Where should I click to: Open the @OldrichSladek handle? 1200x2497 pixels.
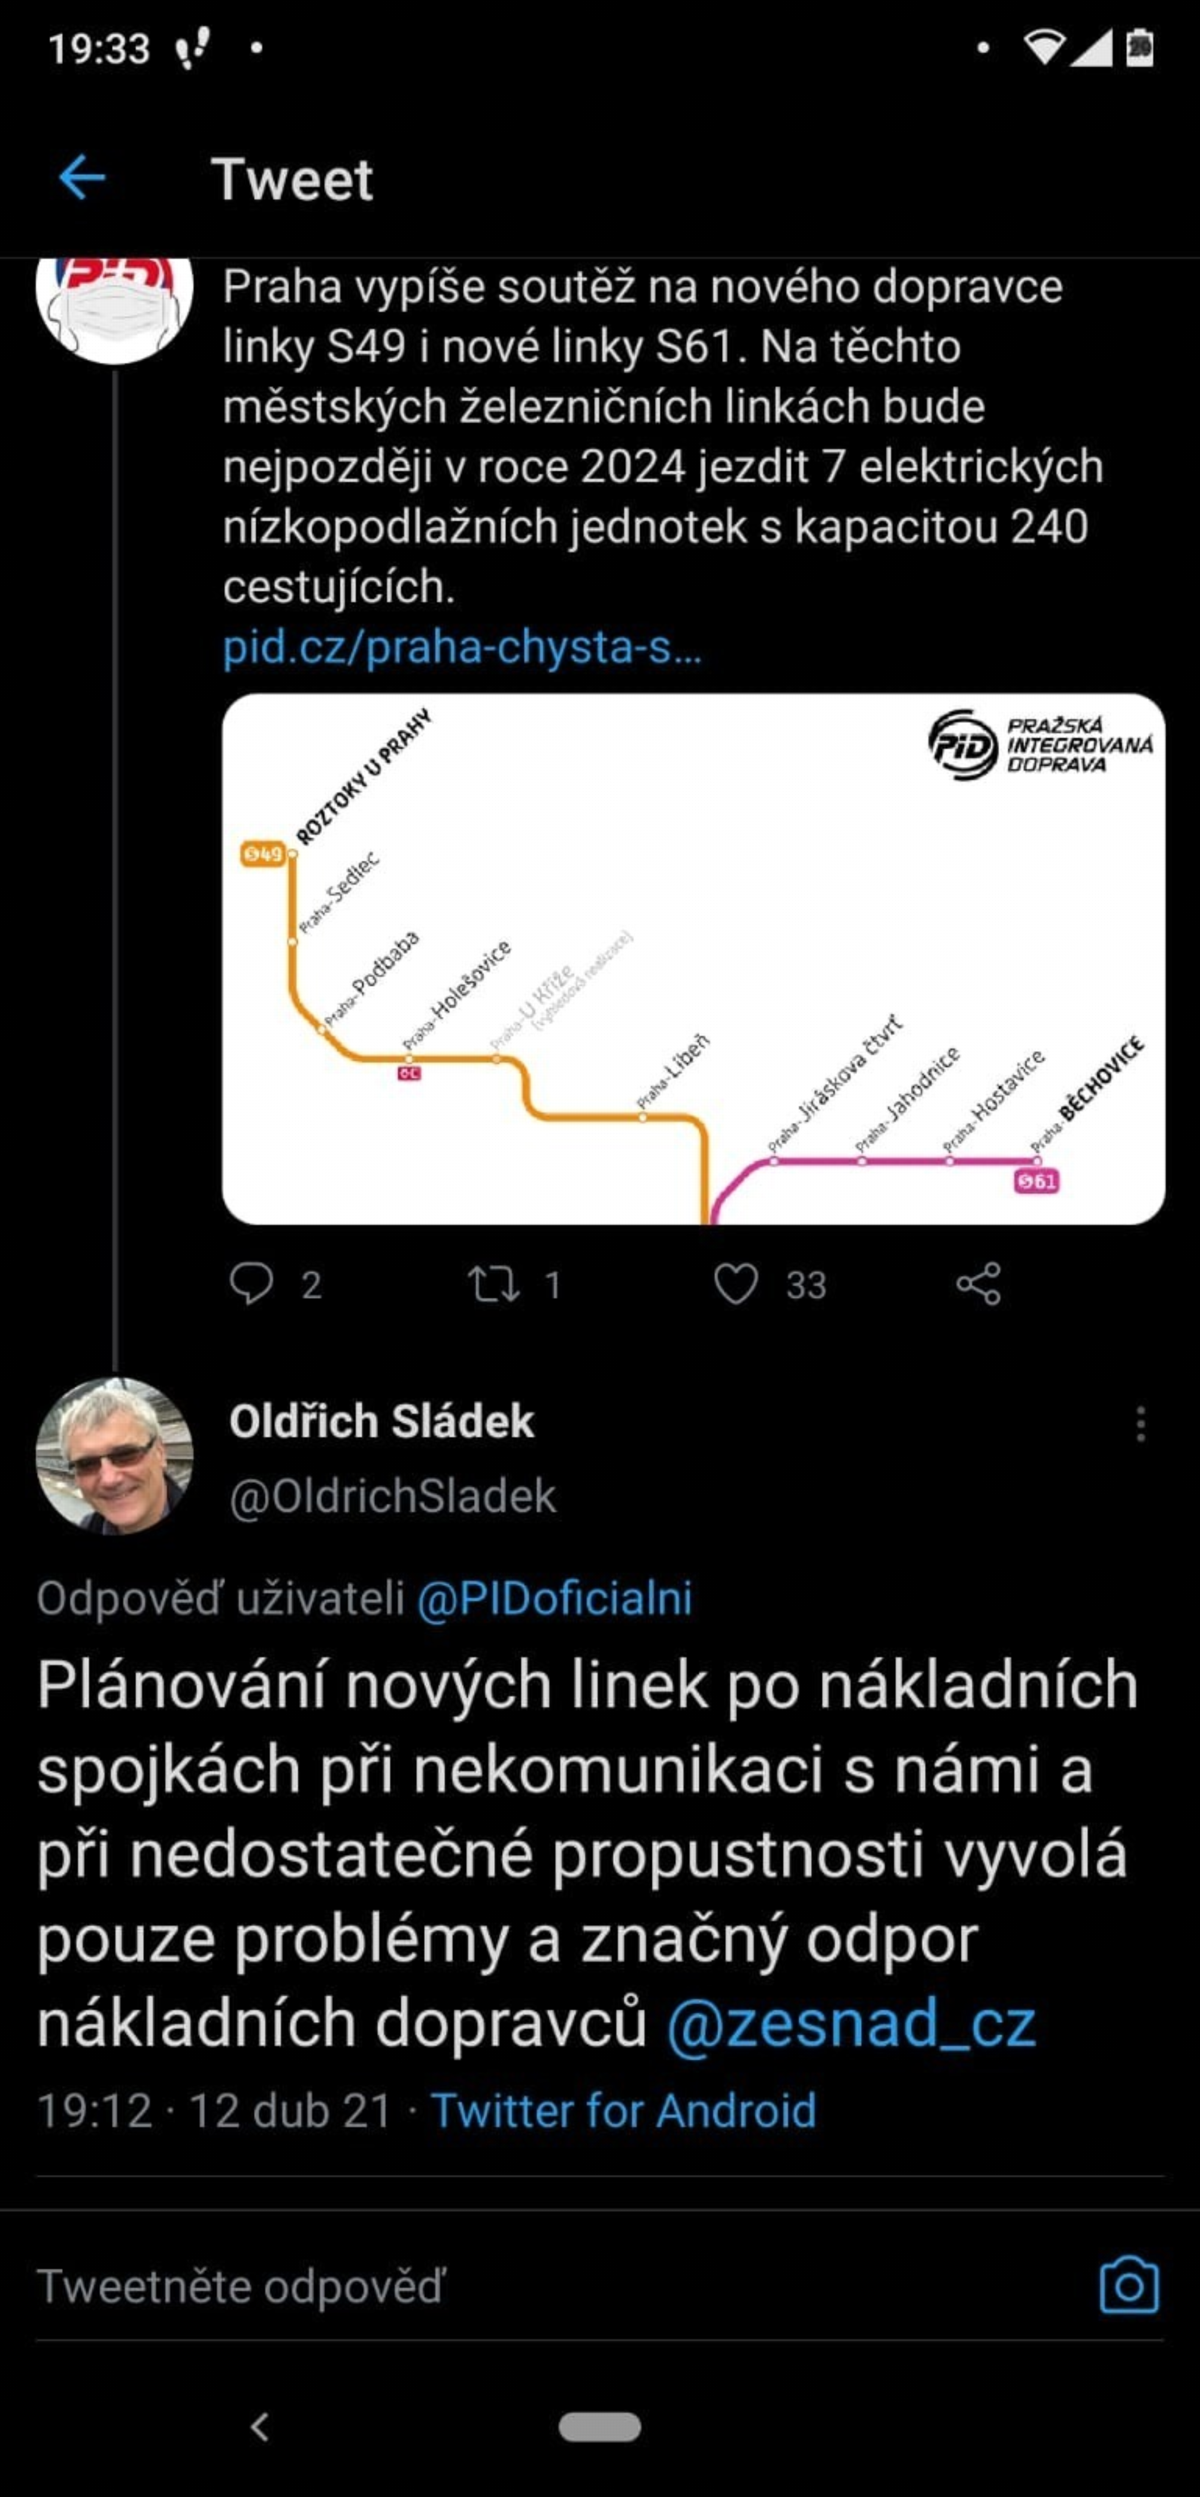pyautogui.click(x=392, y=1496)
